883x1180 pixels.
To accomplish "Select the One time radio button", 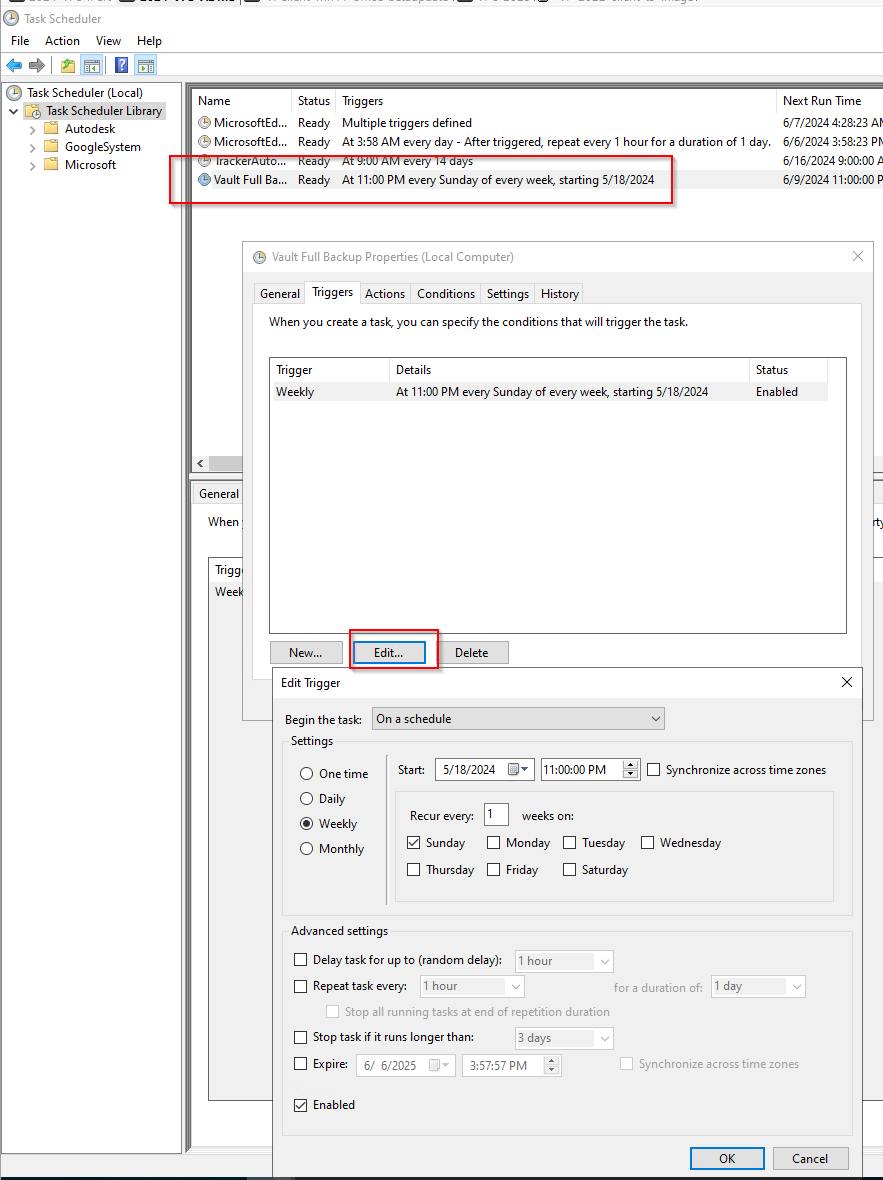I will (308, 772).
